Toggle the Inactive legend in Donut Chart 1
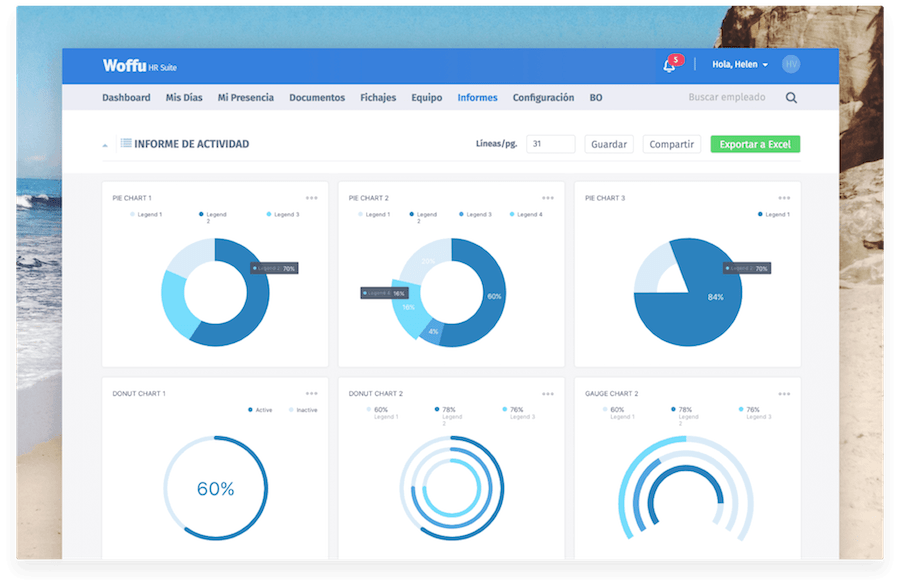 click(303, 410)
